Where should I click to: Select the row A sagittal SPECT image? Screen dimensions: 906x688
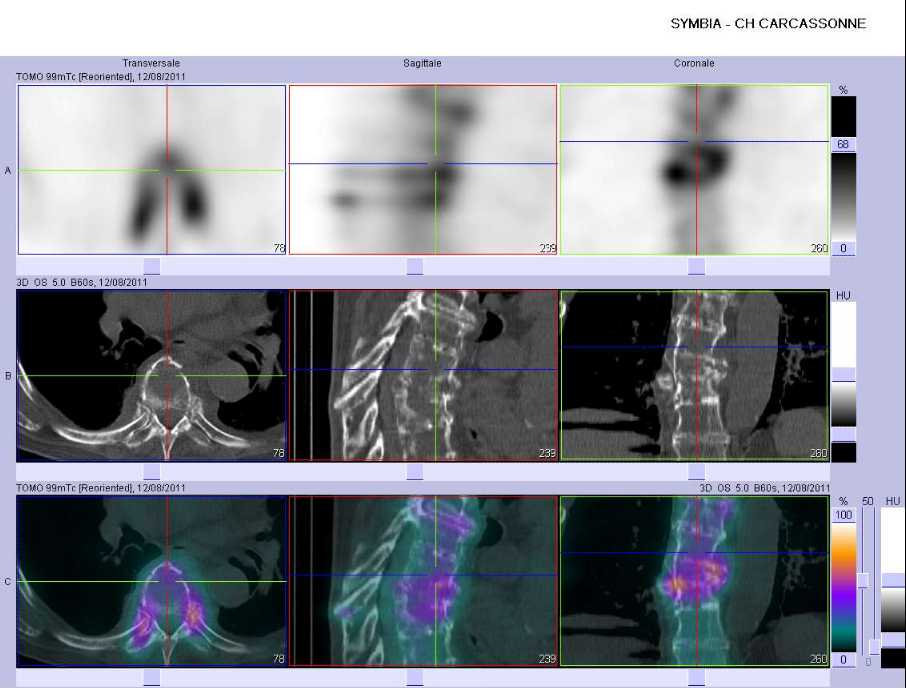[423, 170]
